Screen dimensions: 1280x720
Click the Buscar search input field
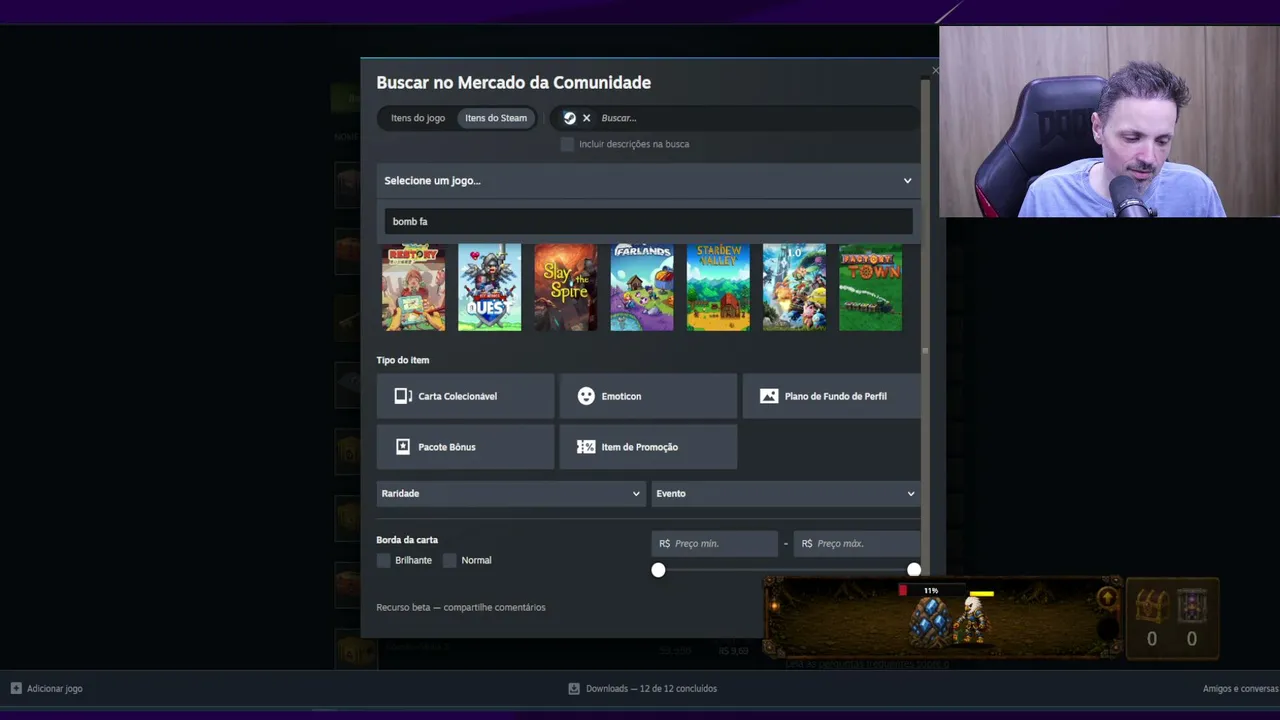coord(755,118)
